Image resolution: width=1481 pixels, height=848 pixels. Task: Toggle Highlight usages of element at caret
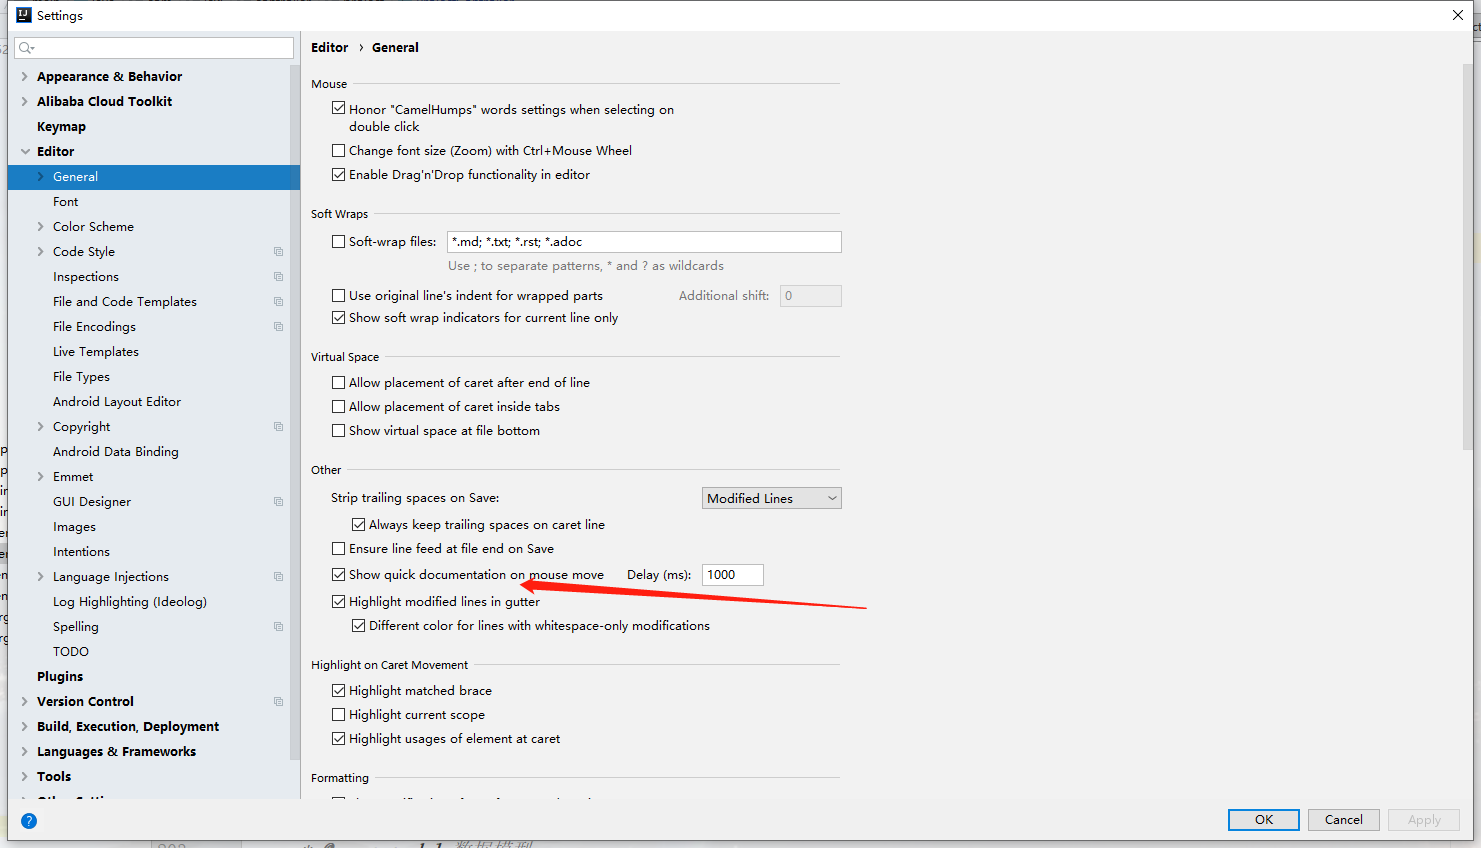pyautogui.click(x=338, y=739)
